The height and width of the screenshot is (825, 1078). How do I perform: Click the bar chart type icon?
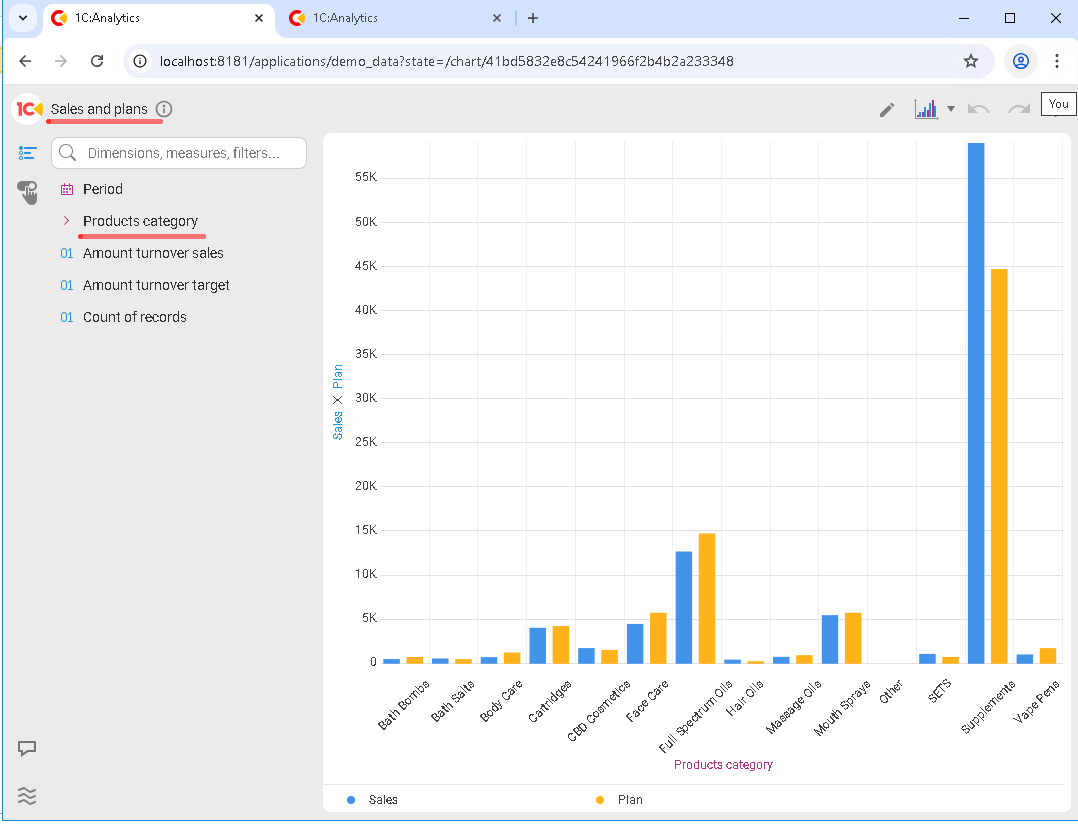pyautogui.click(x=926, y=109)
